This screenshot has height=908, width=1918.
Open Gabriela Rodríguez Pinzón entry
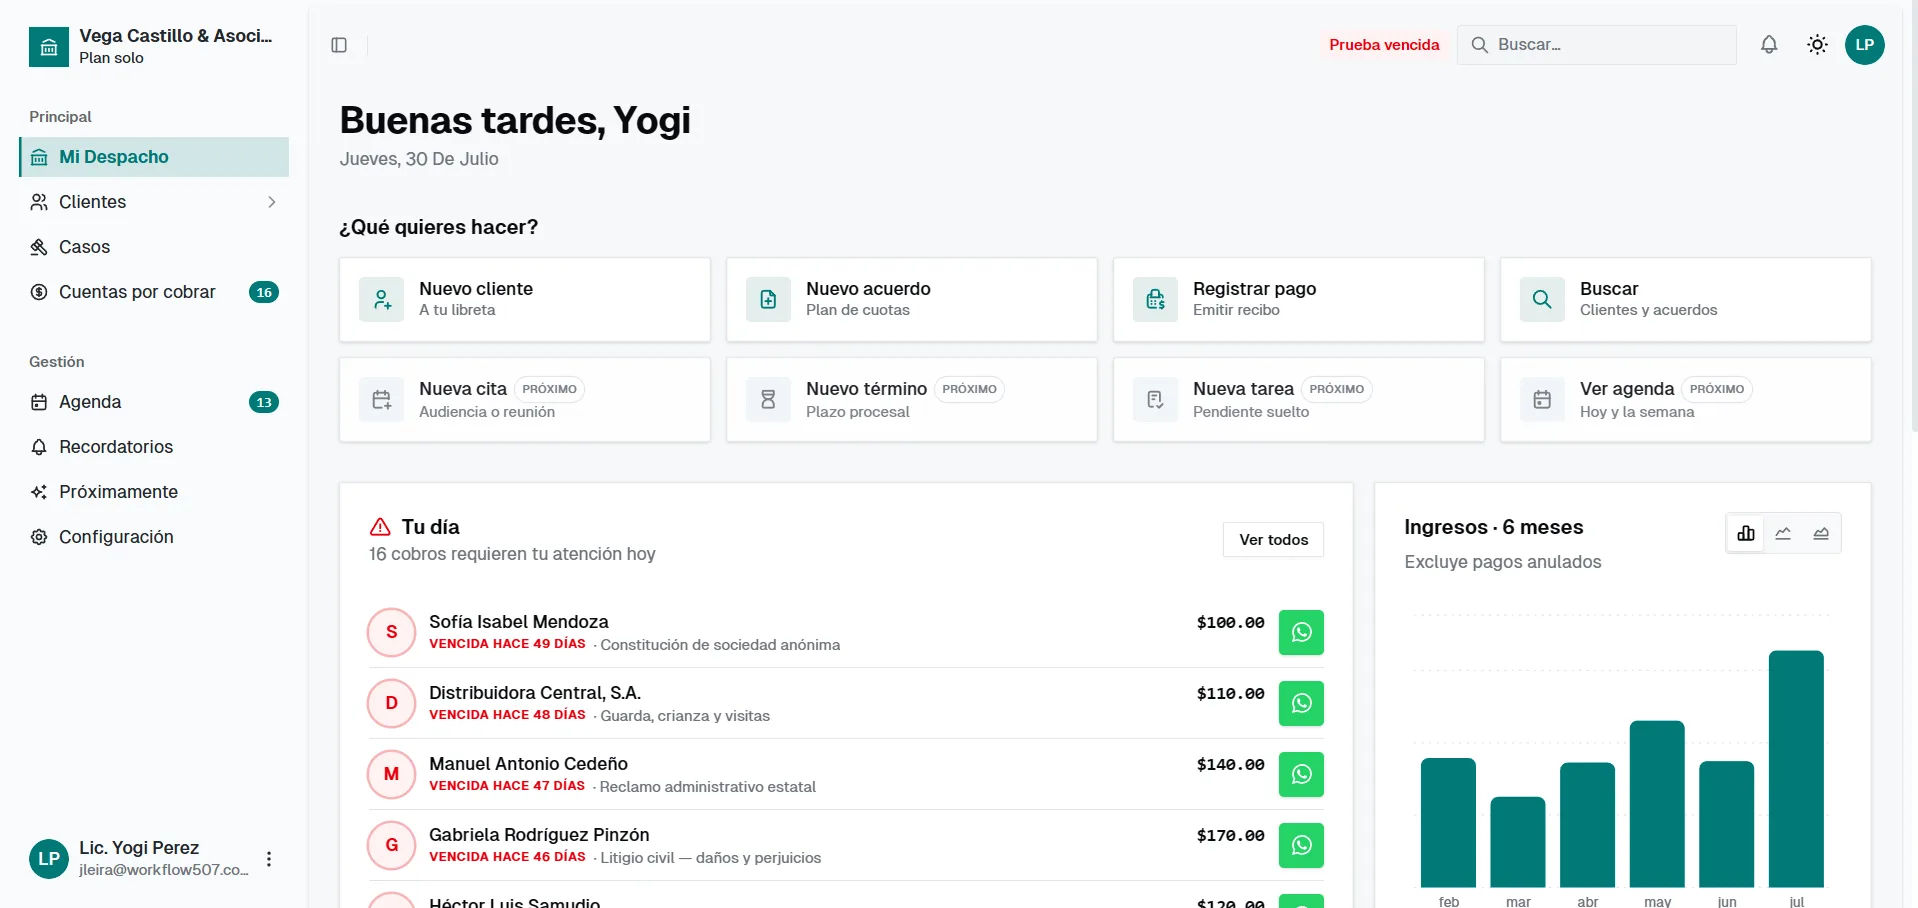coord(846,846)
